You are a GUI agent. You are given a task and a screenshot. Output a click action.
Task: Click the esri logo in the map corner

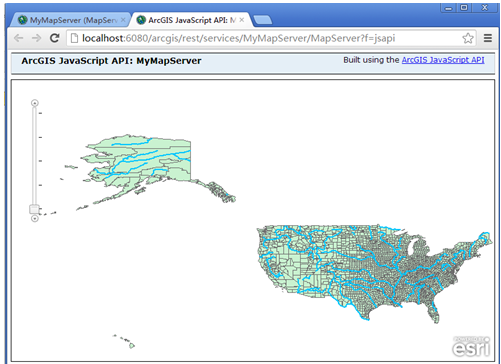[471, 347]
